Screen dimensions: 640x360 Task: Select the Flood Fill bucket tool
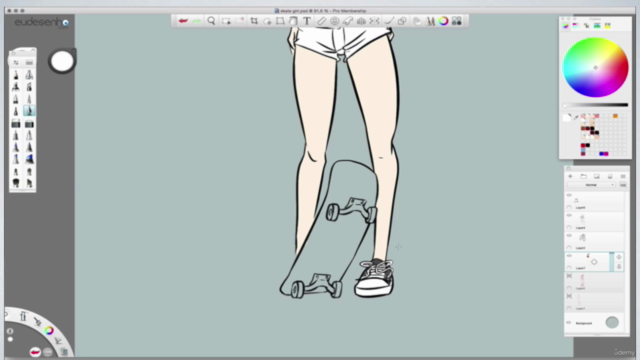click(x=293, y=21)
